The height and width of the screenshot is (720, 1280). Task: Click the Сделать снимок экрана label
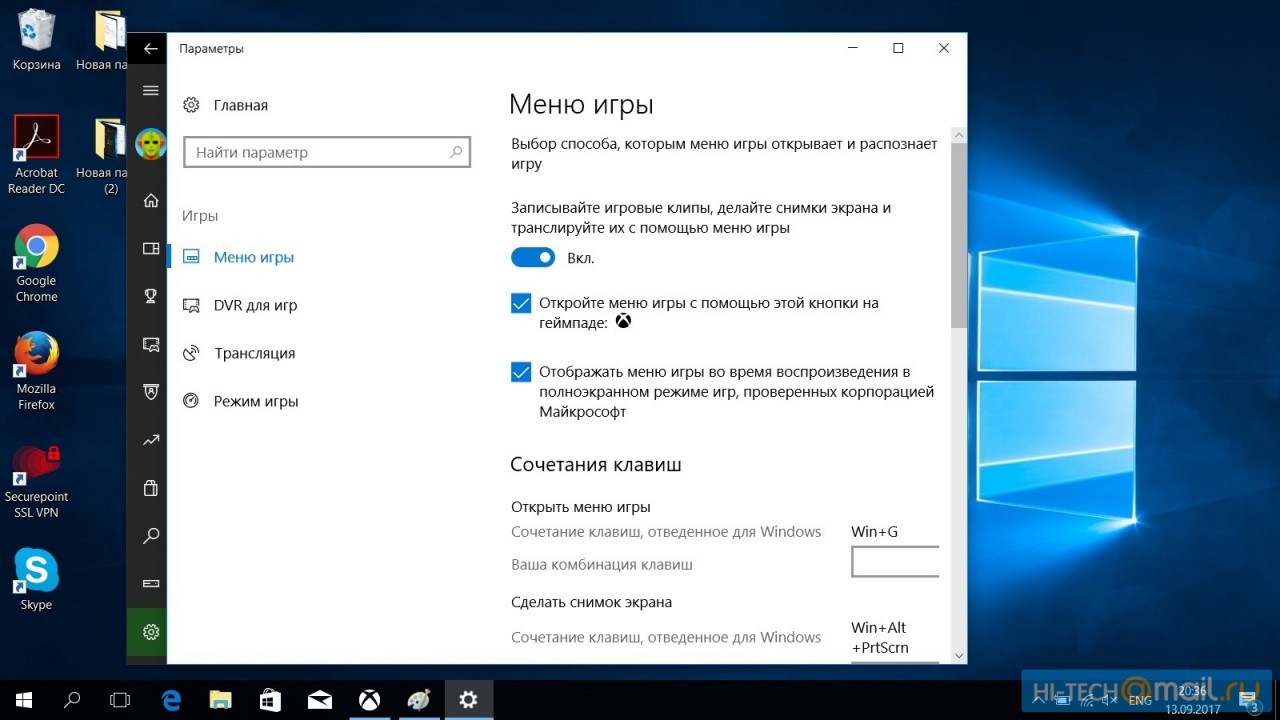coord(592,602)
